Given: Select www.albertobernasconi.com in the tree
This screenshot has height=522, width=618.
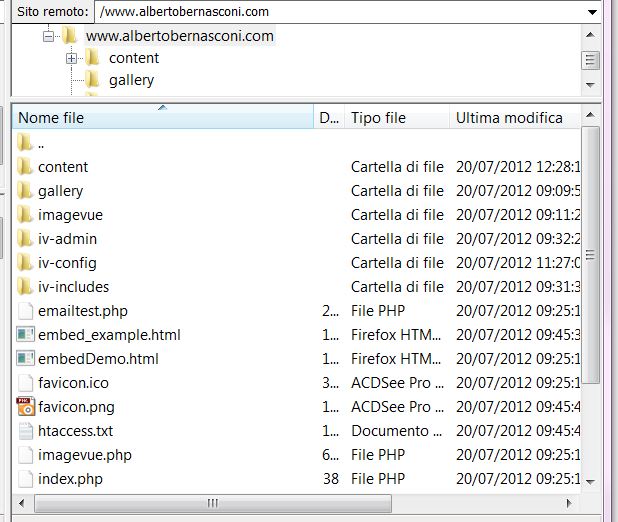Looking at the screenshot, I should pos(180,36).
